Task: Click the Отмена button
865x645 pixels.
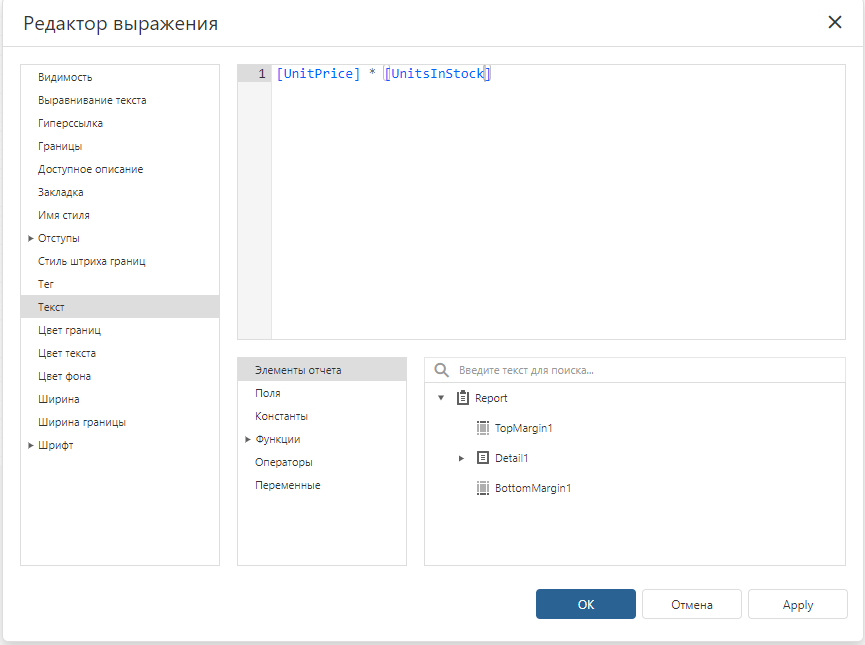Action: (692, 604)
